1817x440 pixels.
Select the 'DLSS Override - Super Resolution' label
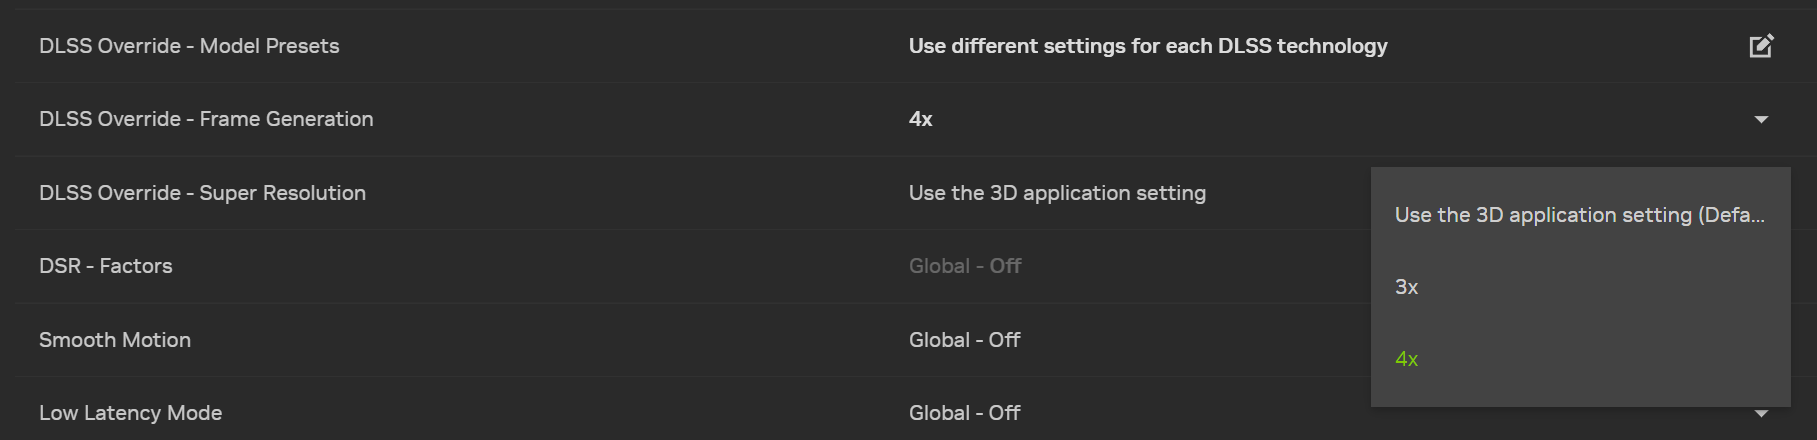pos(202,193)
